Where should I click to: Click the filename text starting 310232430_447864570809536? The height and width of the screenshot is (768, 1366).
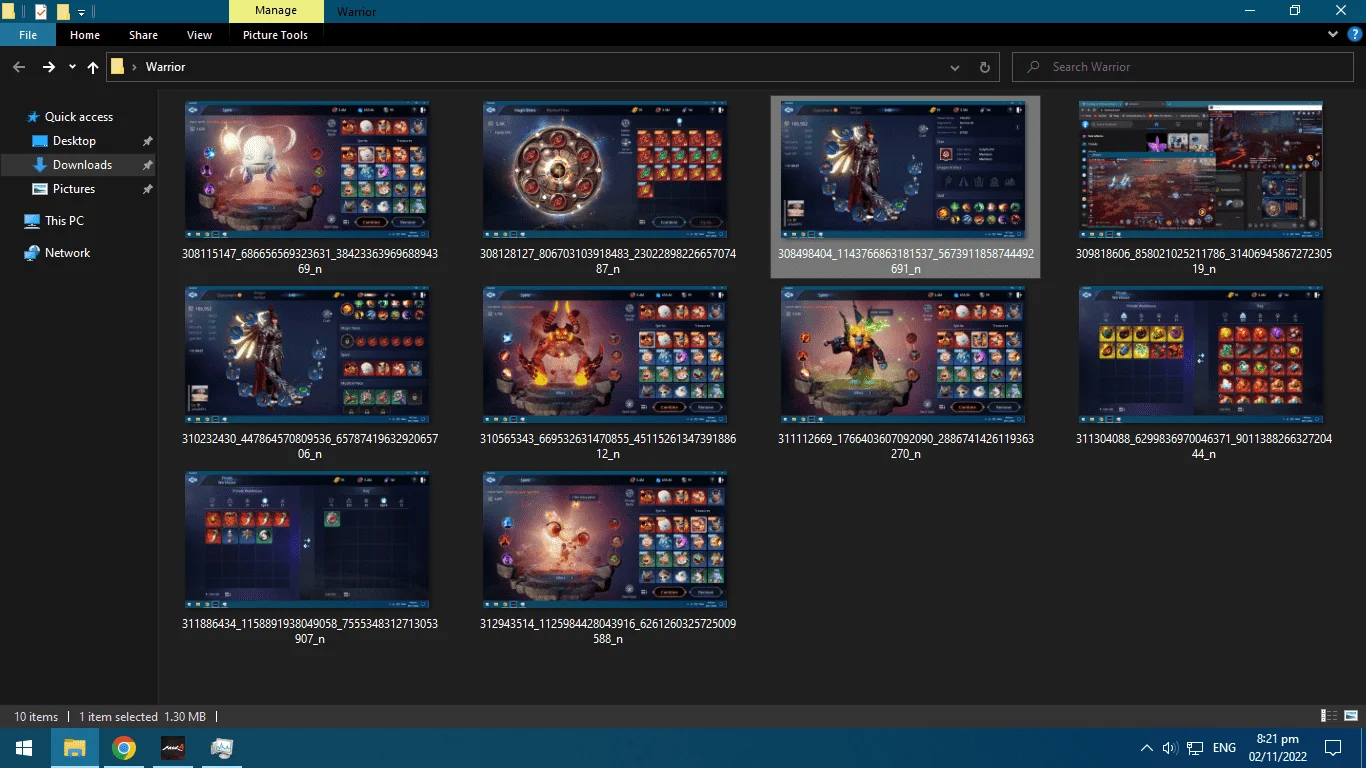pyautogui.click(x=310, y=446)
